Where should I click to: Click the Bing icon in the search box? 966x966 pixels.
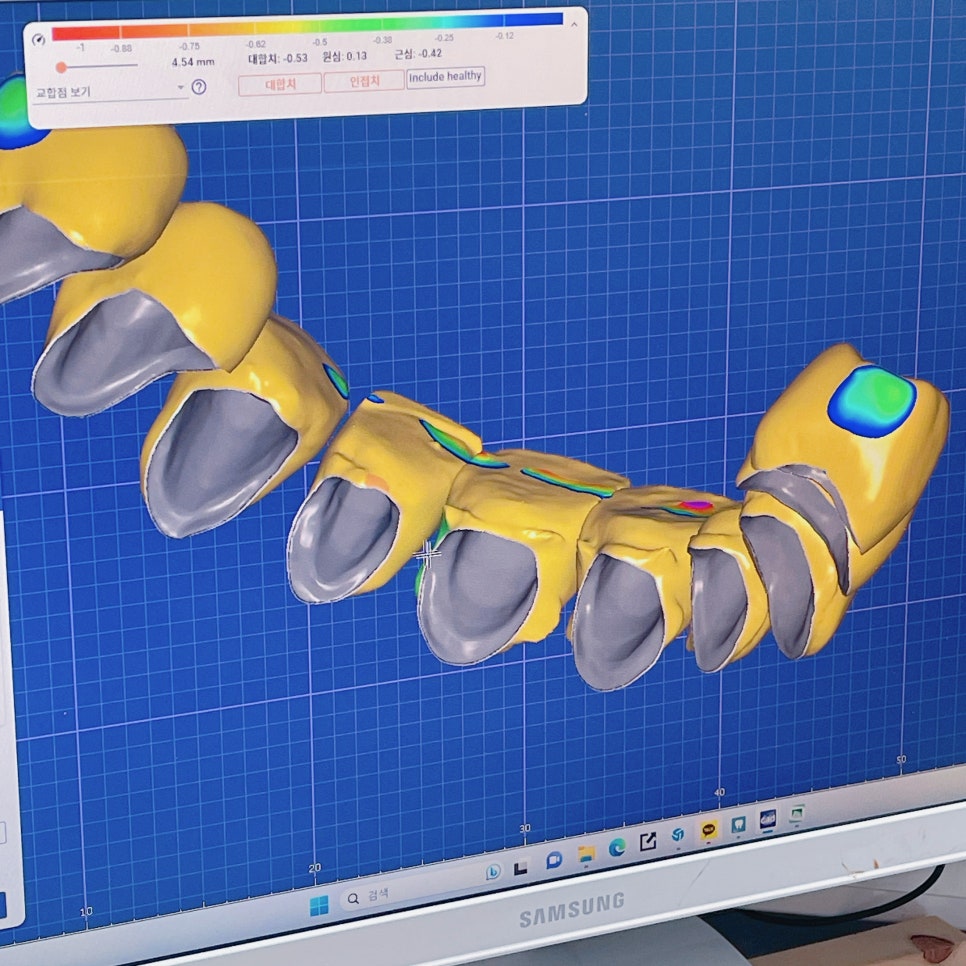(x=493, y=872)
